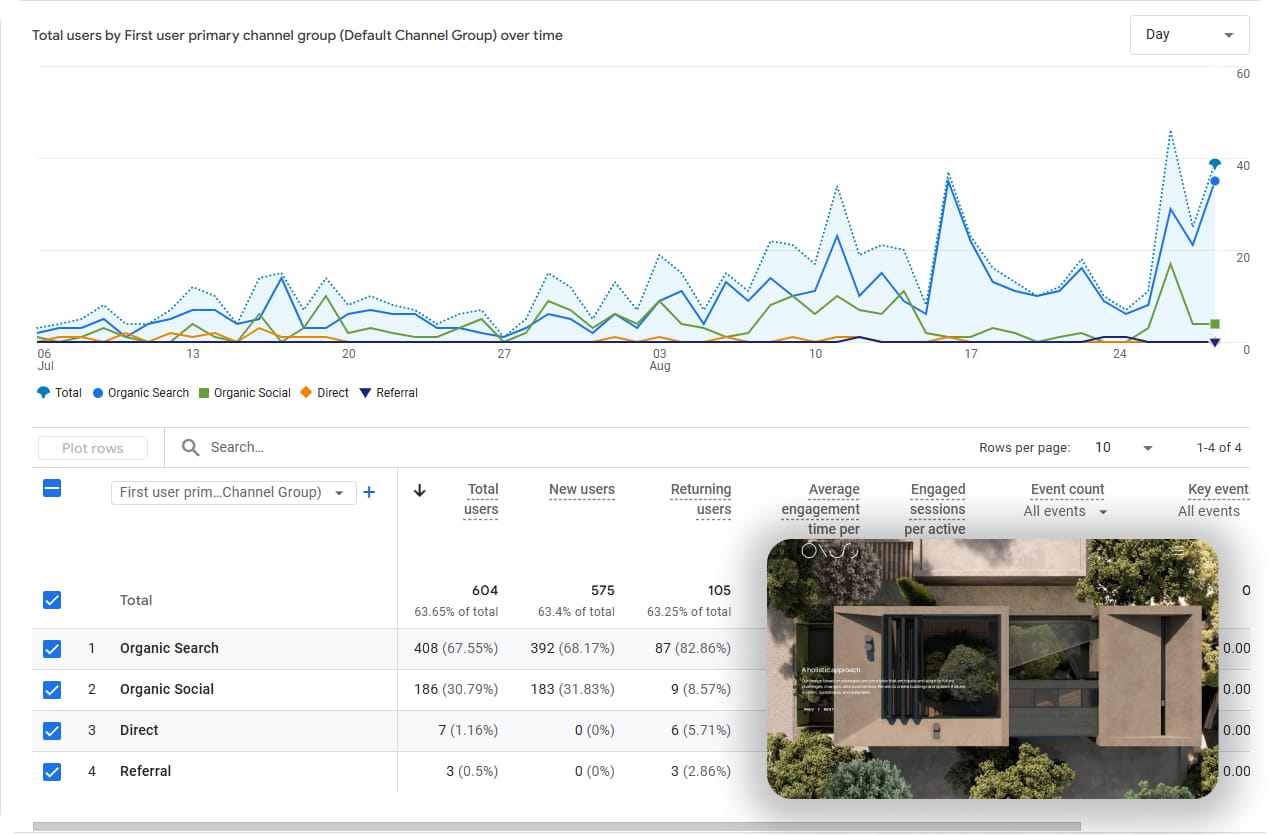Click the architecture website thumbnail preview

[x=992, y=669]
